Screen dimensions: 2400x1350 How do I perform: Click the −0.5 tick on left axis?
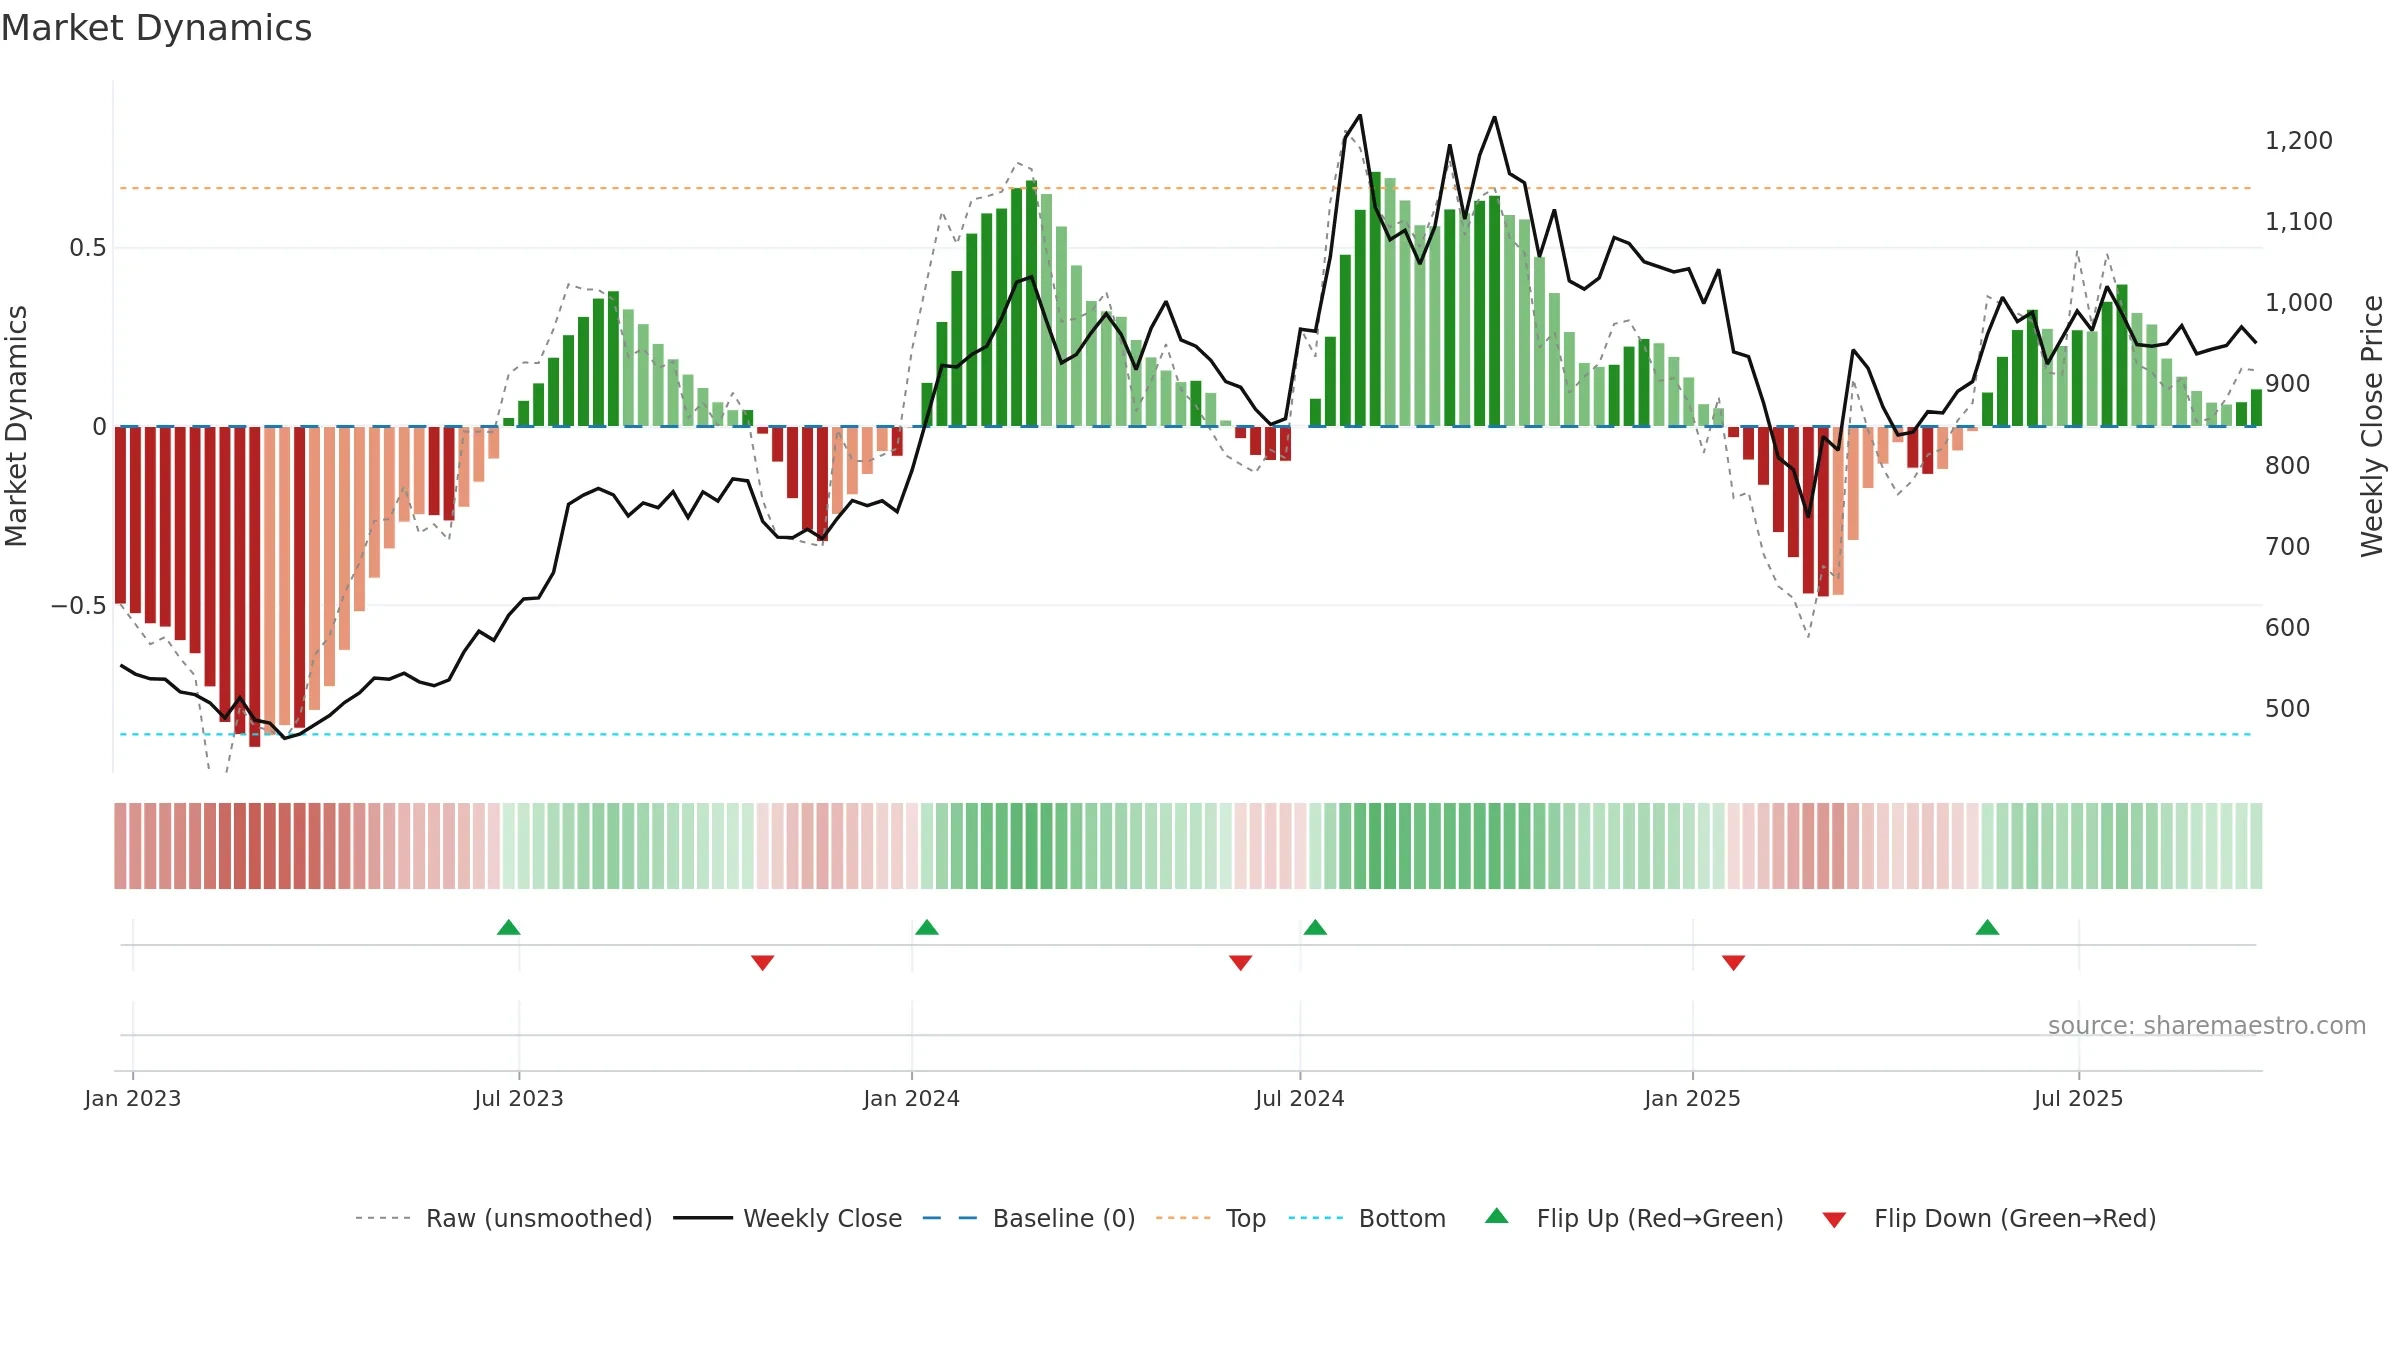coord(79,606)
